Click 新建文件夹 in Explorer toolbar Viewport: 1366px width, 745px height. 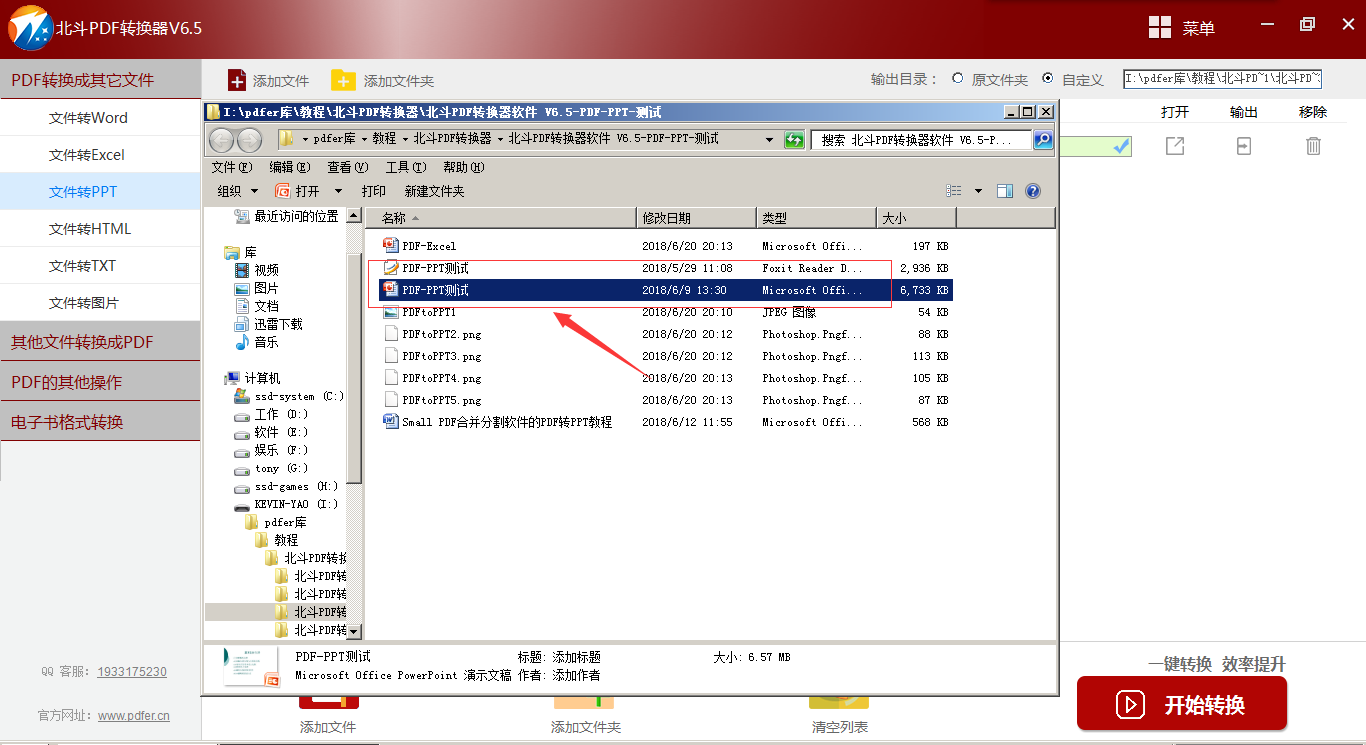pyautogui.click(x=434, y=191)
